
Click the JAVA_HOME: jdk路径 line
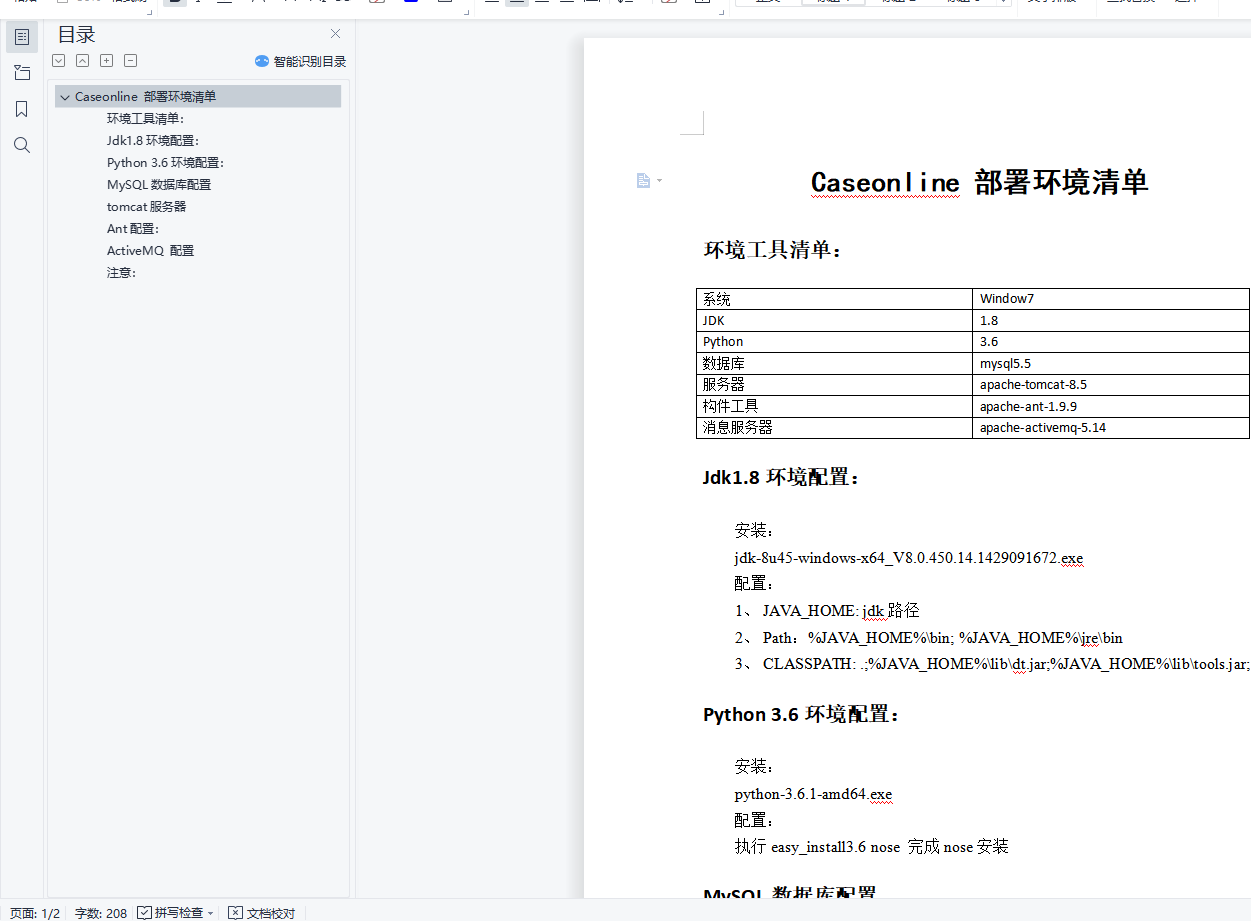827,611
